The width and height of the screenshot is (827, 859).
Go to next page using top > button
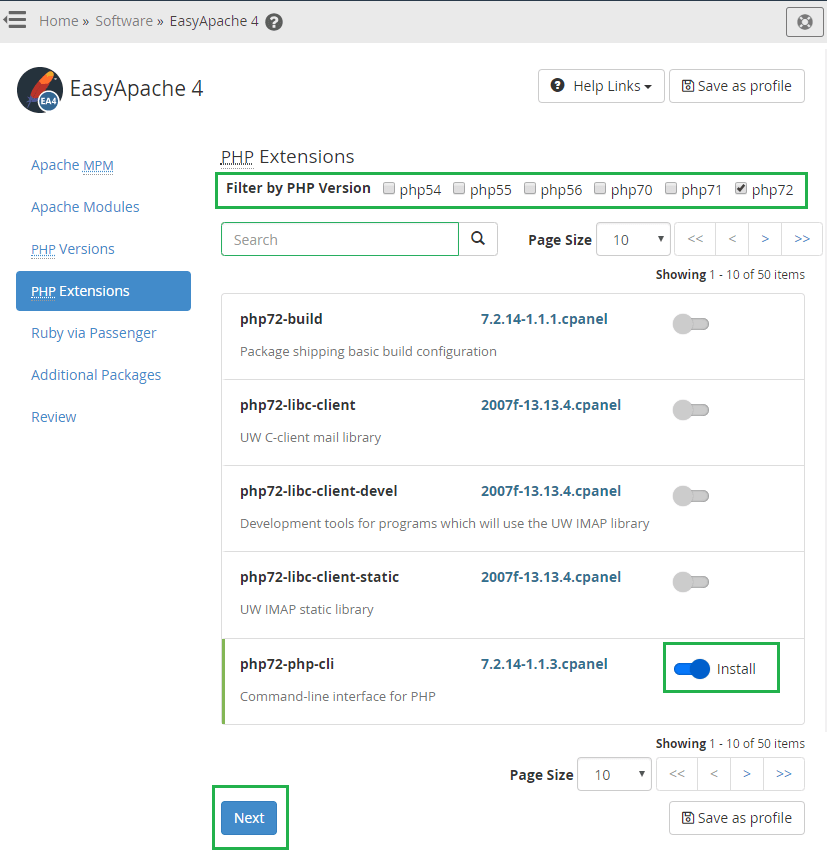(x=765, y=239)
